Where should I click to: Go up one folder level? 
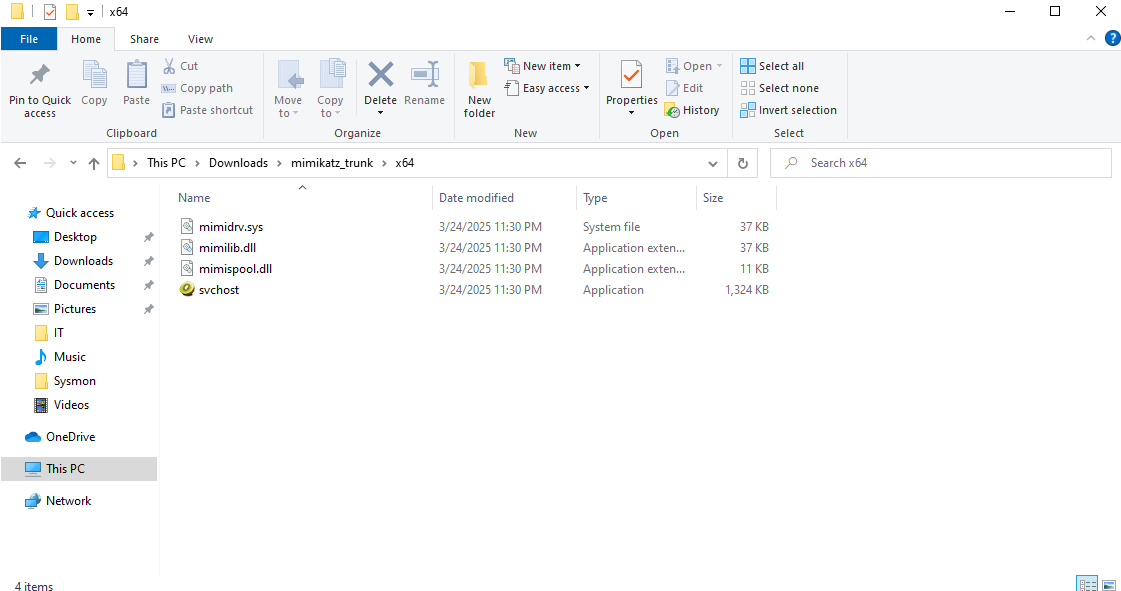point(94,163)
